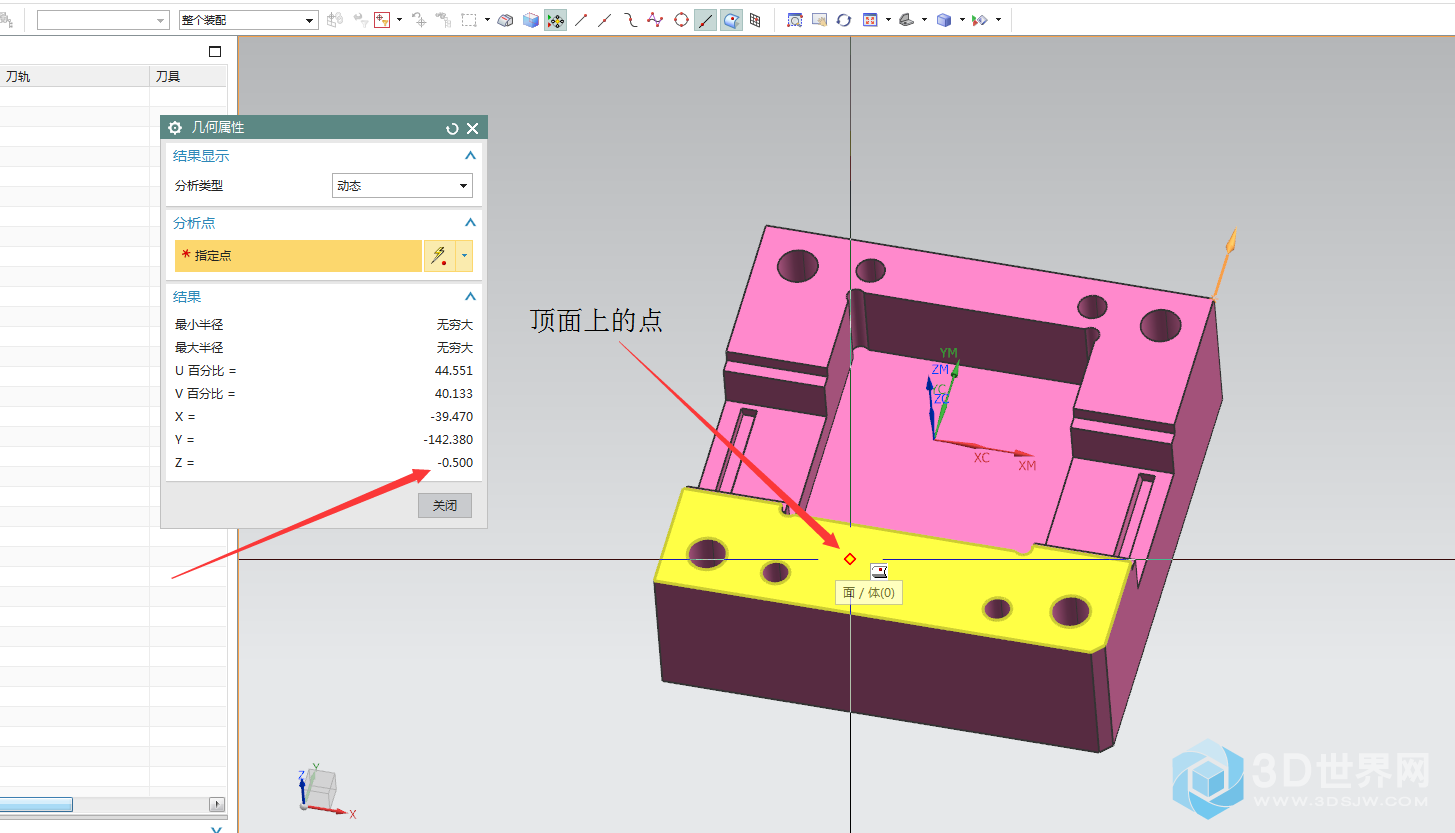
Task: Click the blue cube face selection icon
Action: (531, 20)
